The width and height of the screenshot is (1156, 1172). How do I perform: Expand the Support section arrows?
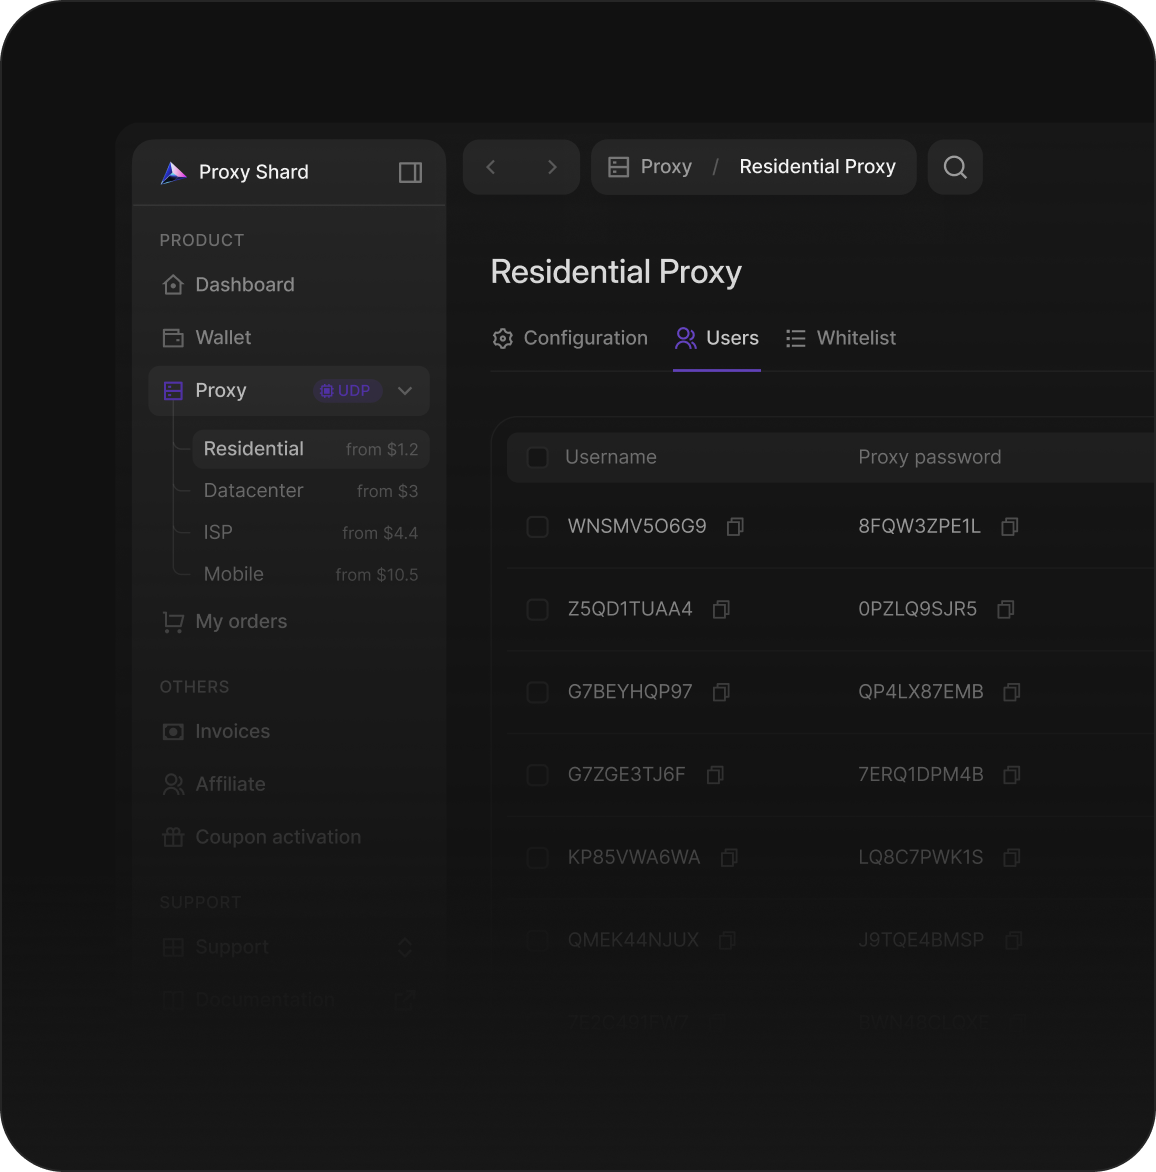(405, 947)
